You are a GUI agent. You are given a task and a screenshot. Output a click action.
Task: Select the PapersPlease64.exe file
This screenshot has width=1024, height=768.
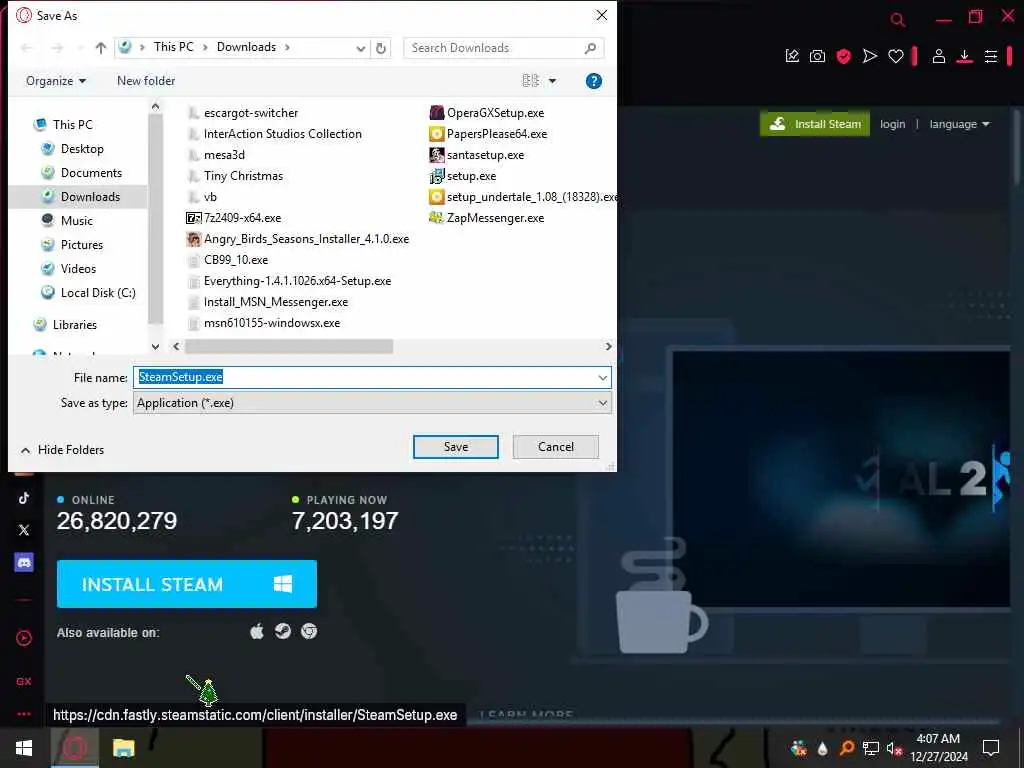[488, 134]
